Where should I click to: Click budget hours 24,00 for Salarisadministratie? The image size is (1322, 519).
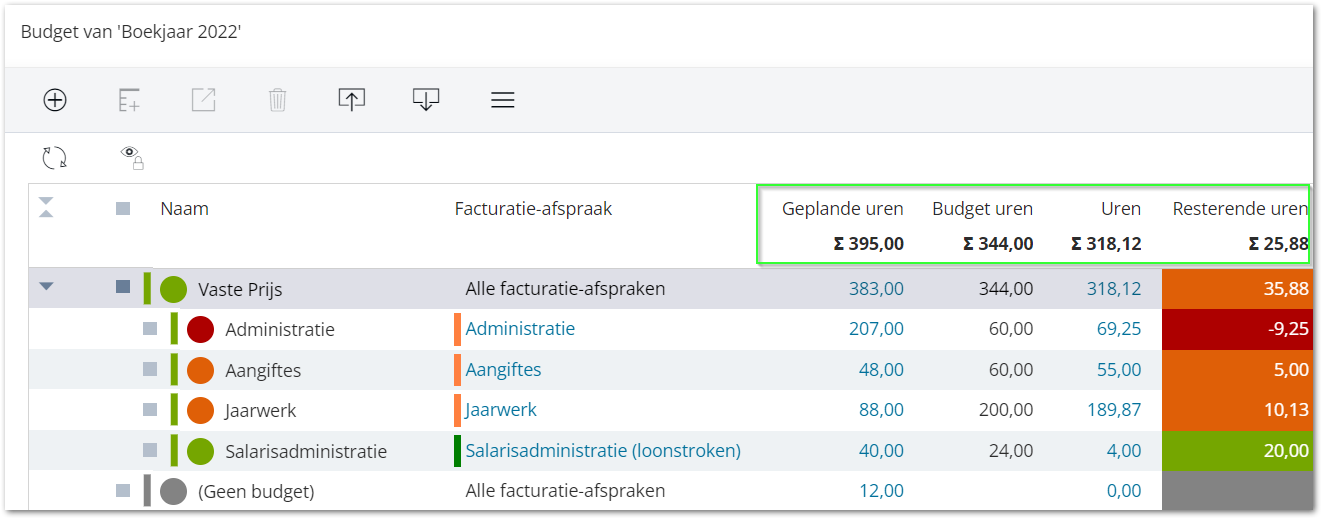(1011, 450)
